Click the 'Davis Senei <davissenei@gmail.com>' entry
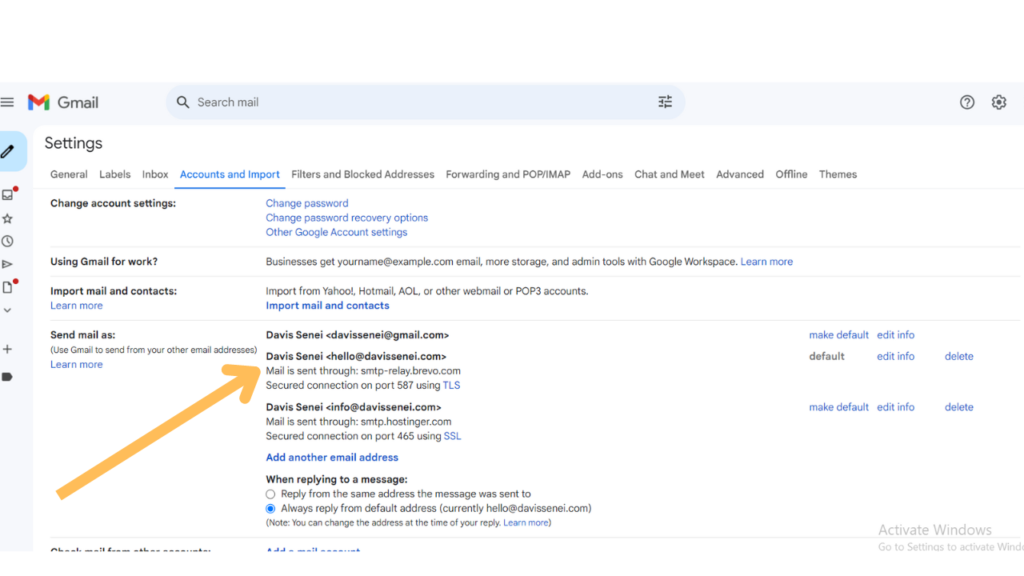Viewport: 1024px width, 576px height. pos(357,335)
